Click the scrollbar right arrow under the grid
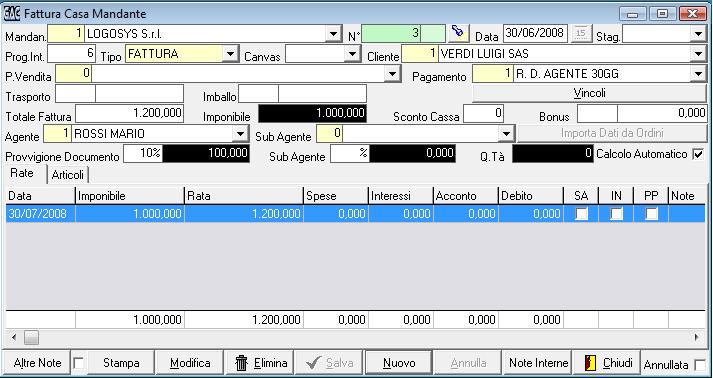This screenshot has width=713, height=378. (697, 338)
